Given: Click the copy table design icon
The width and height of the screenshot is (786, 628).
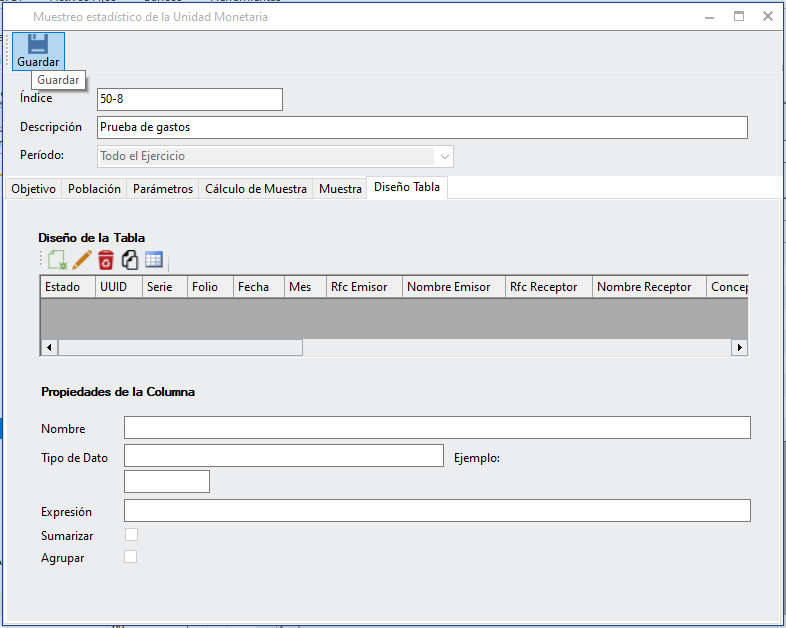Looking at the screenshot, I should coord(130,260).
